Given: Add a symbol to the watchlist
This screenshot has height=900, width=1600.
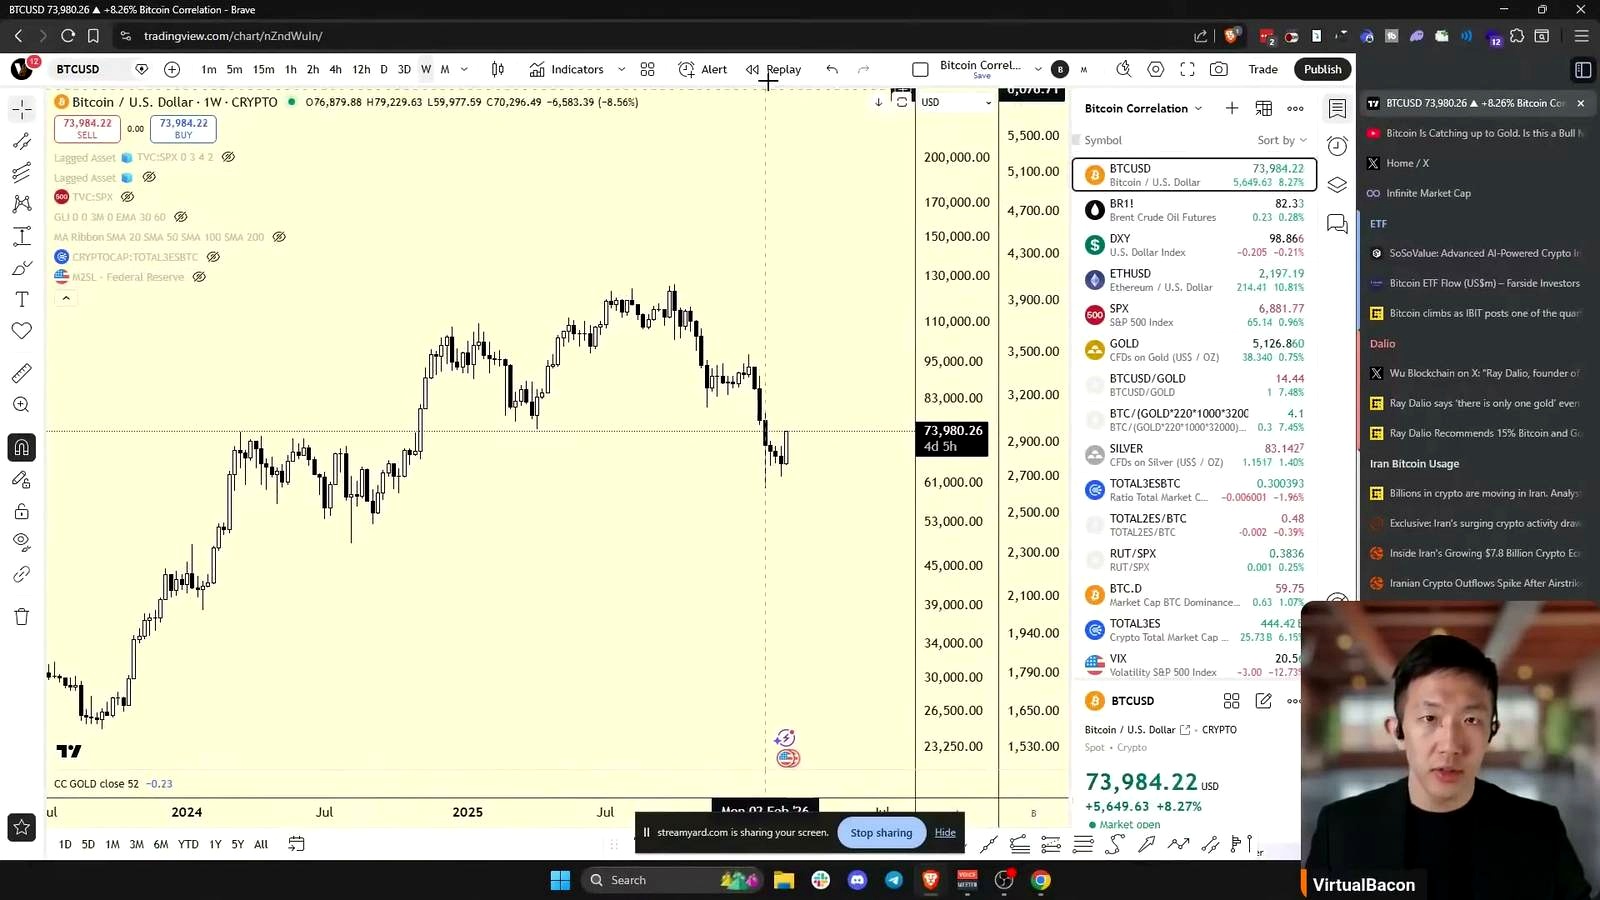Looking at the screenshot, I should pos(1232,108).
